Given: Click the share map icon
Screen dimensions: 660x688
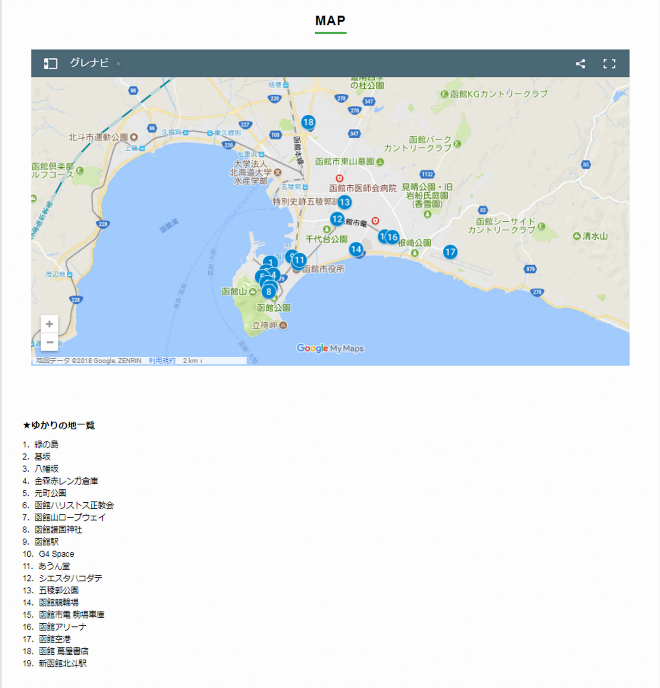Looking at the screenshot, I should pyautogui.click(x=580, y=64).
